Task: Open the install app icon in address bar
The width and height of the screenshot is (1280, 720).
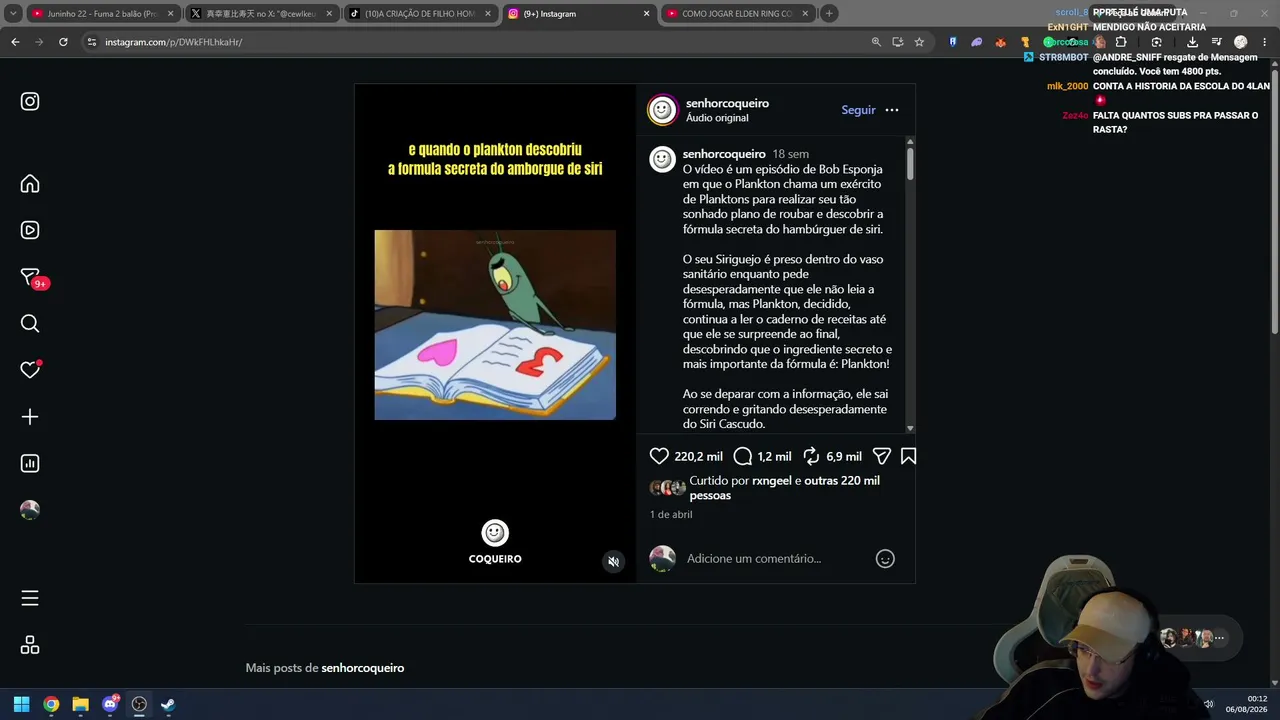Action: 897,42
